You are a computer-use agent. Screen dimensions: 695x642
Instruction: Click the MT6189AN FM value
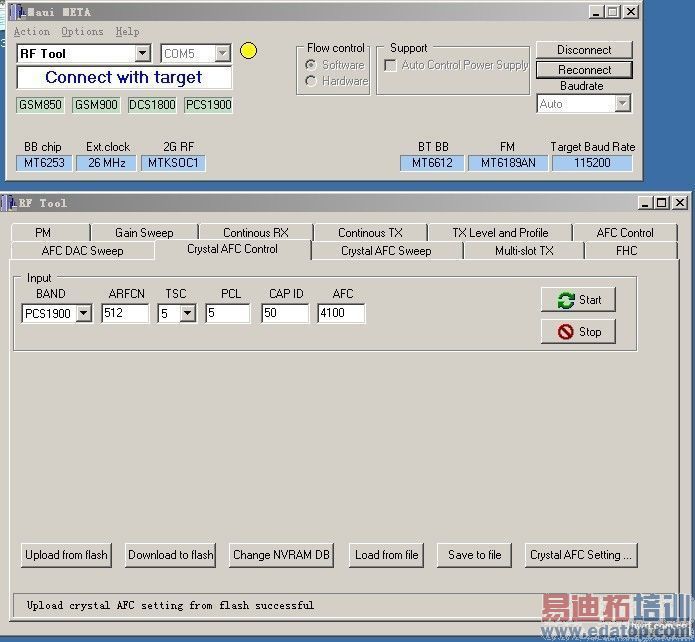tap(508, 163)
